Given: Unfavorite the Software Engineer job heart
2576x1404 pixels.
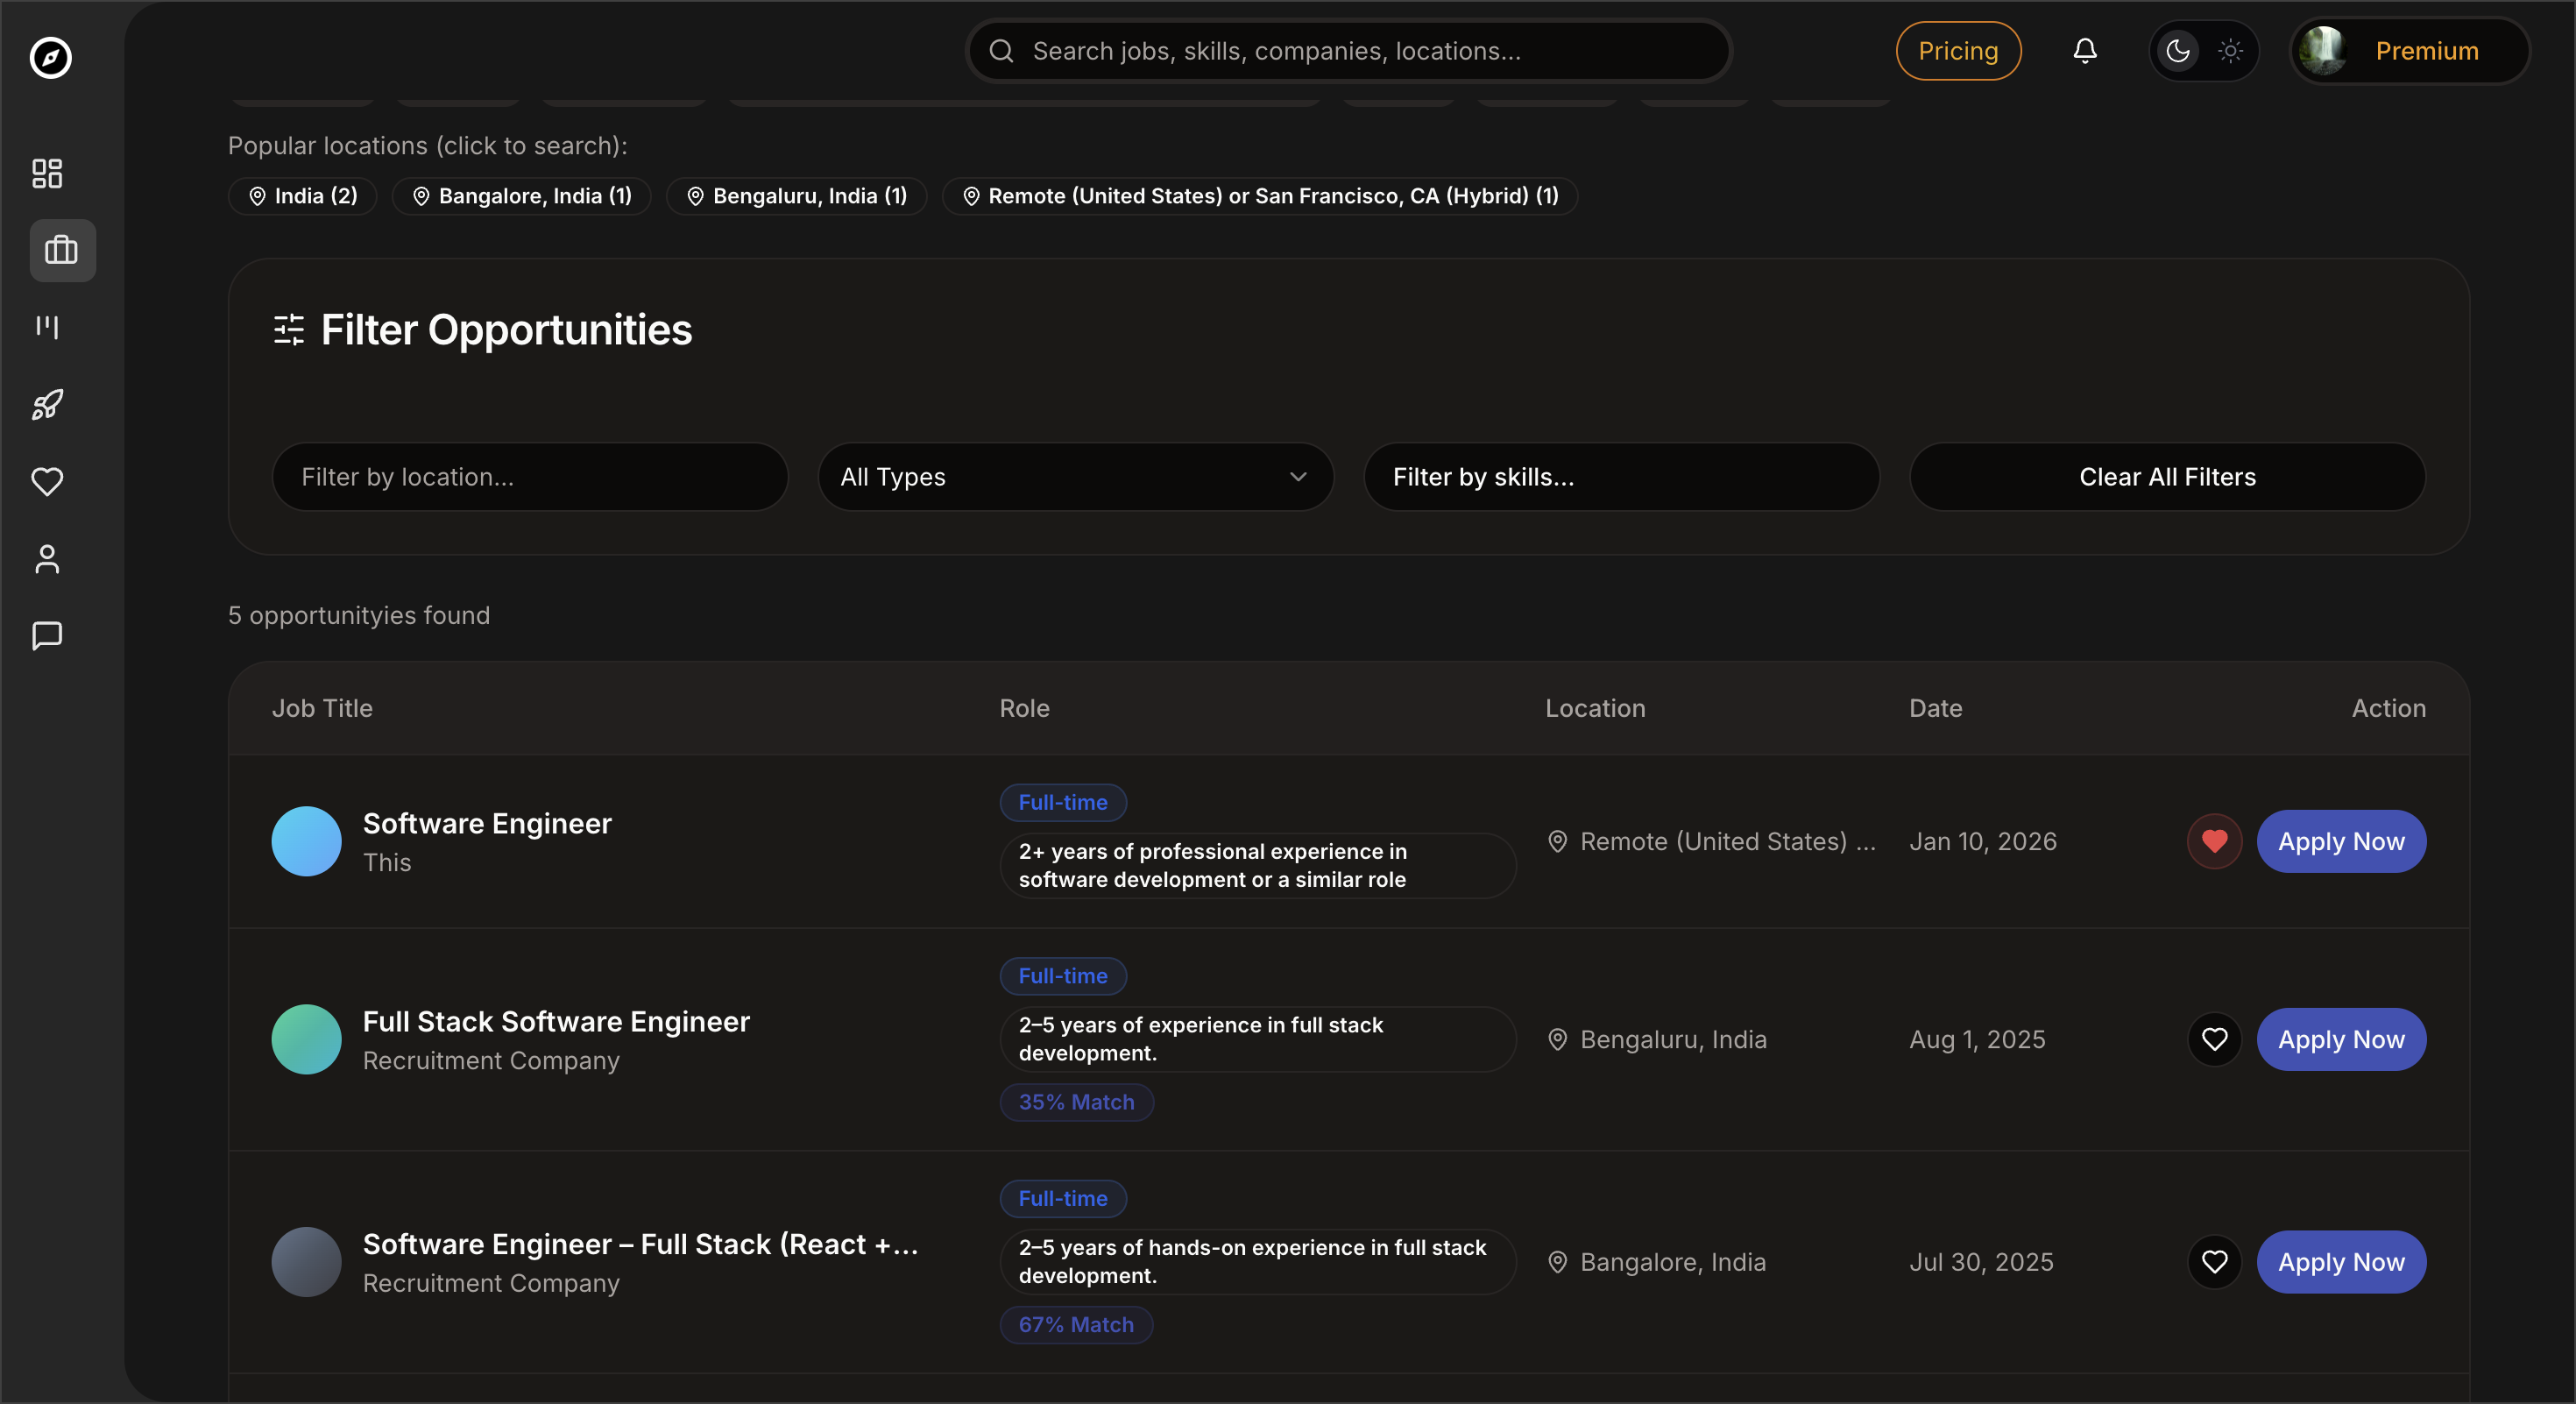Looking at the screenshot, I should (x=2214, y=841).
